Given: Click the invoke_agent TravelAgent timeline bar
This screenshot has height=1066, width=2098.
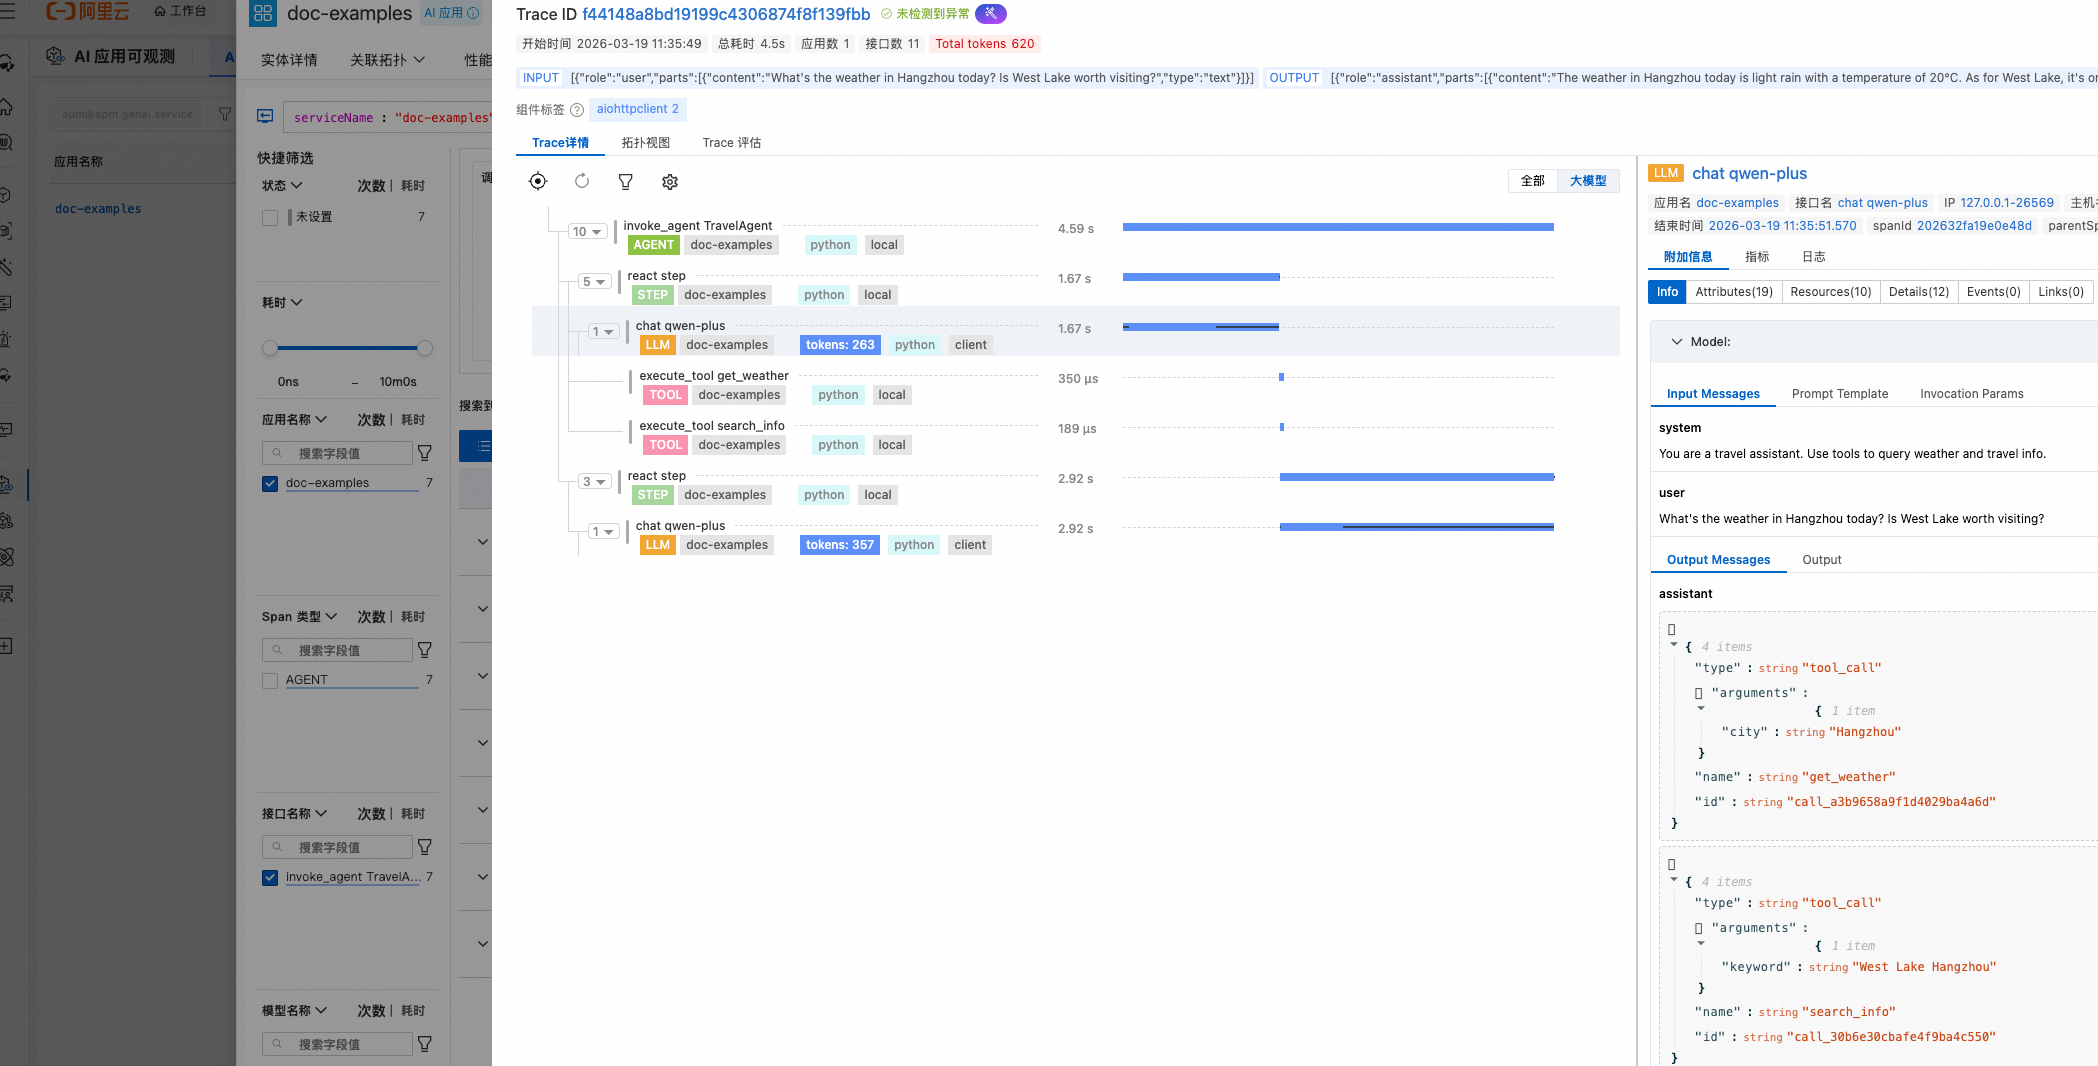Looking at the screenshot, I should coord(1338,228).
